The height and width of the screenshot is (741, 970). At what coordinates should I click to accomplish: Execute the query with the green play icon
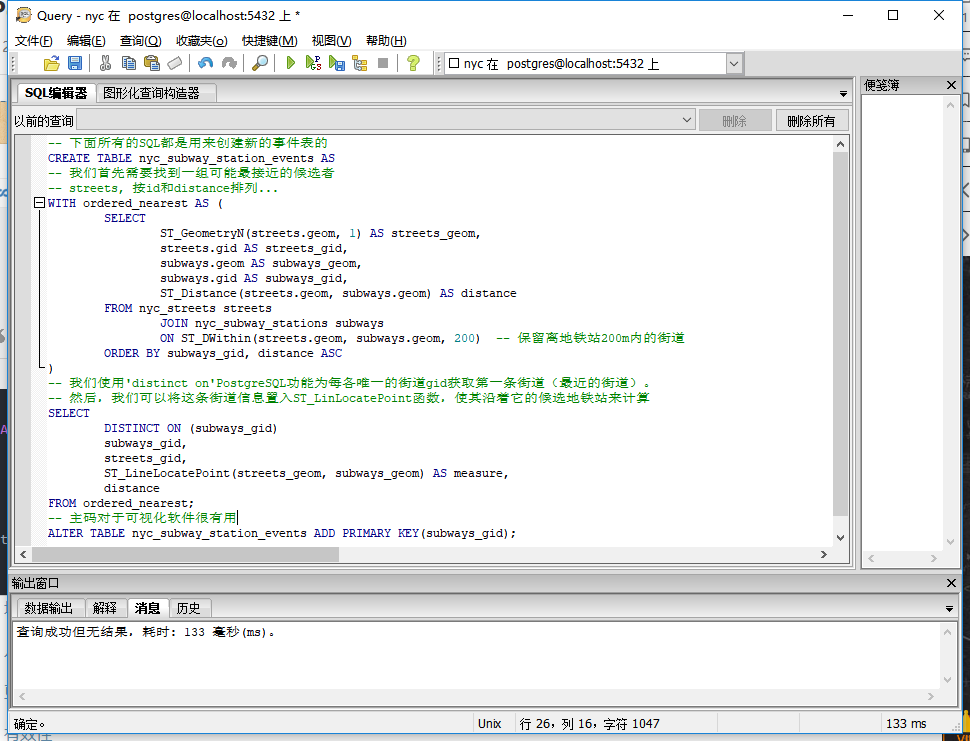pos(290,63)
